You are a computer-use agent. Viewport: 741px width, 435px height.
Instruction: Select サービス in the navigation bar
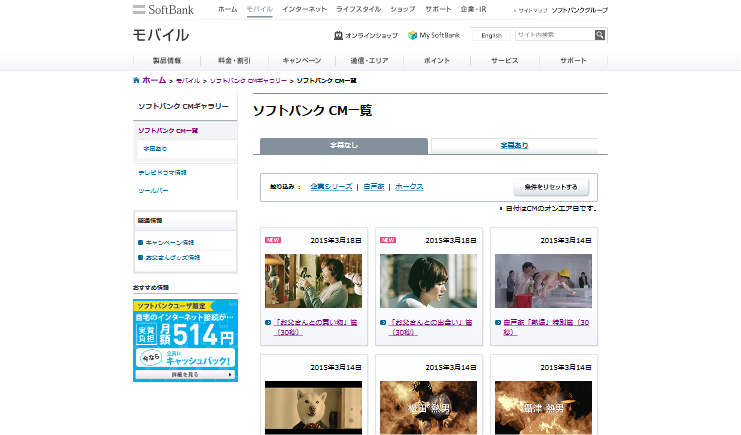click(505, 61)
